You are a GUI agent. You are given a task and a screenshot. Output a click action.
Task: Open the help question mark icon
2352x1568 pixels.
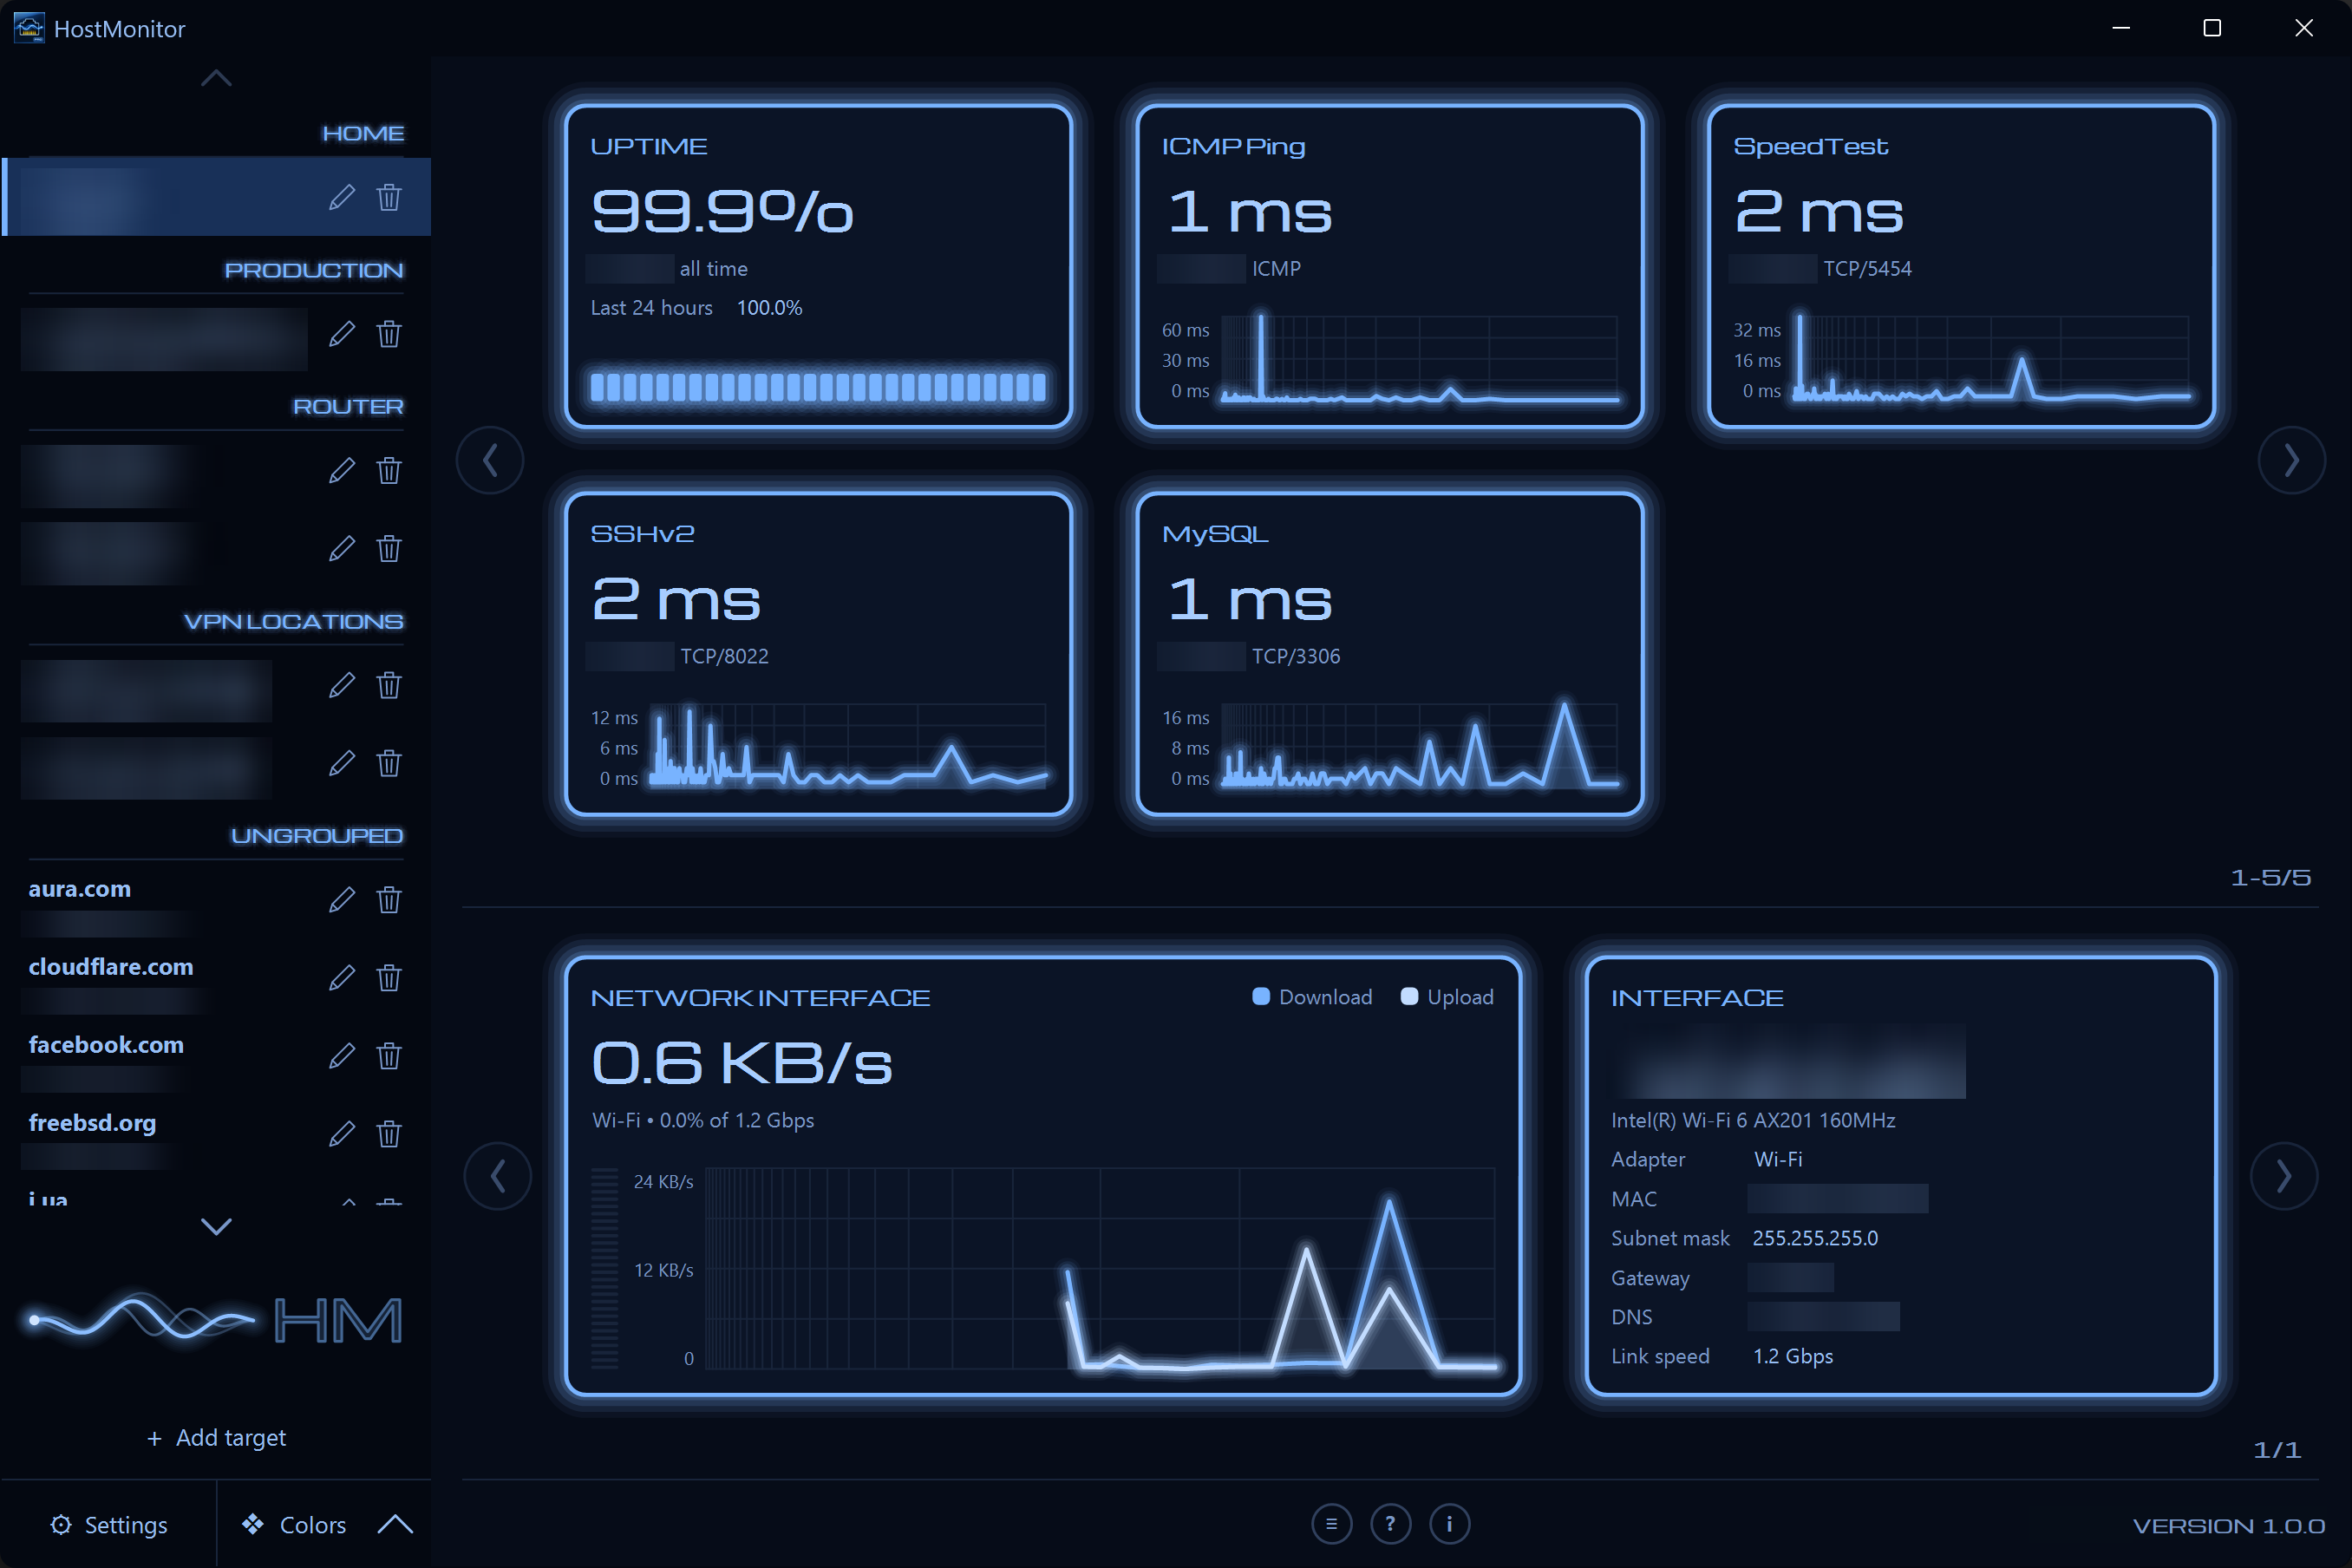point(1390,1524)
